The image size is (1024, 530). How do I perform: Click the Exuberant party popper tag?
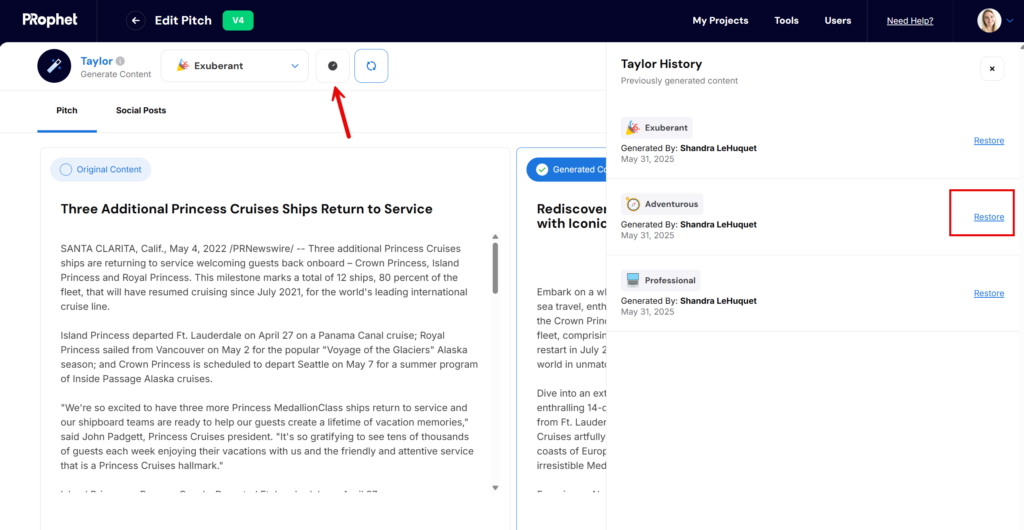coord(657,127)
